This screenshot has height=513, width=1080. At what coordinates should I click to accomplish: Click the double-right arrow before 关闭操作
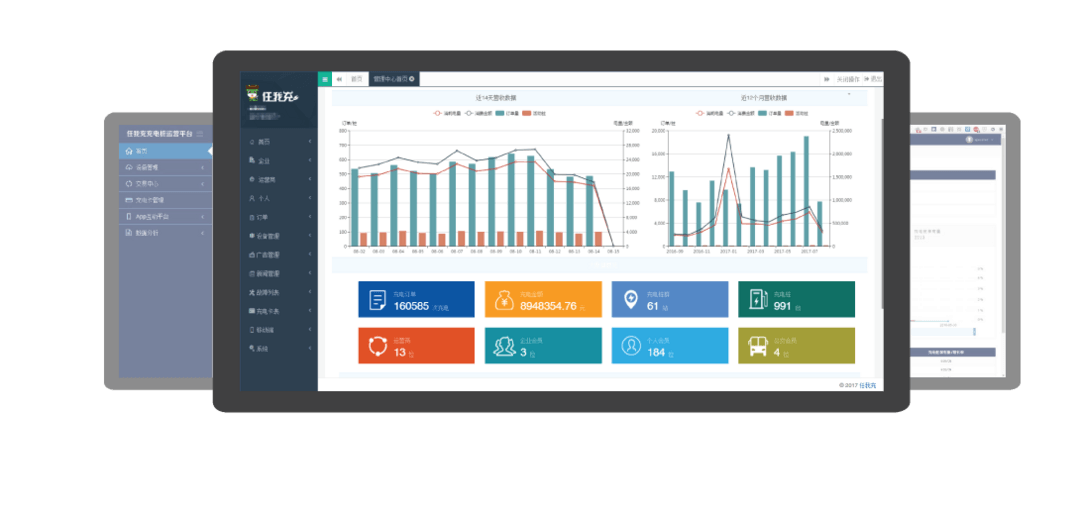(827, 79)
